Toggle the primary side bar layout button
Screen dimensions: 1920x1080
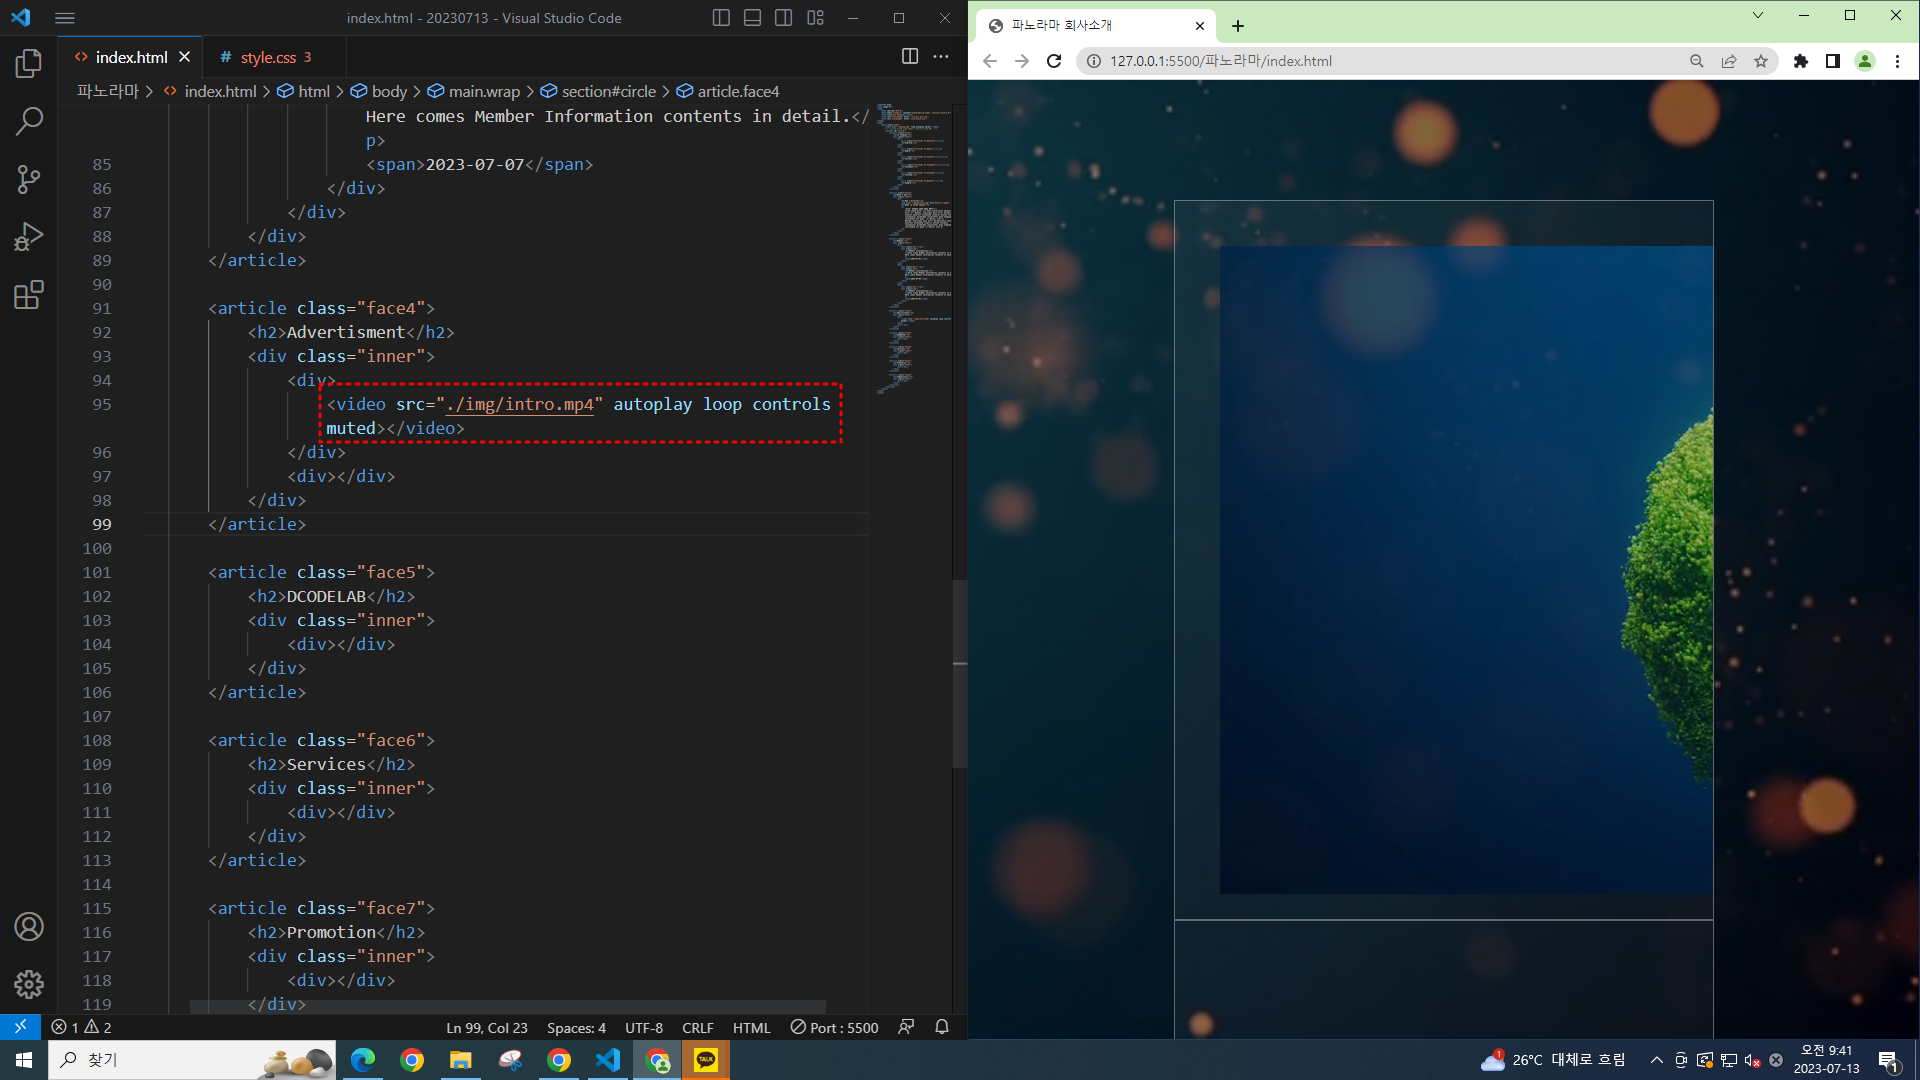tap(721, 18)
